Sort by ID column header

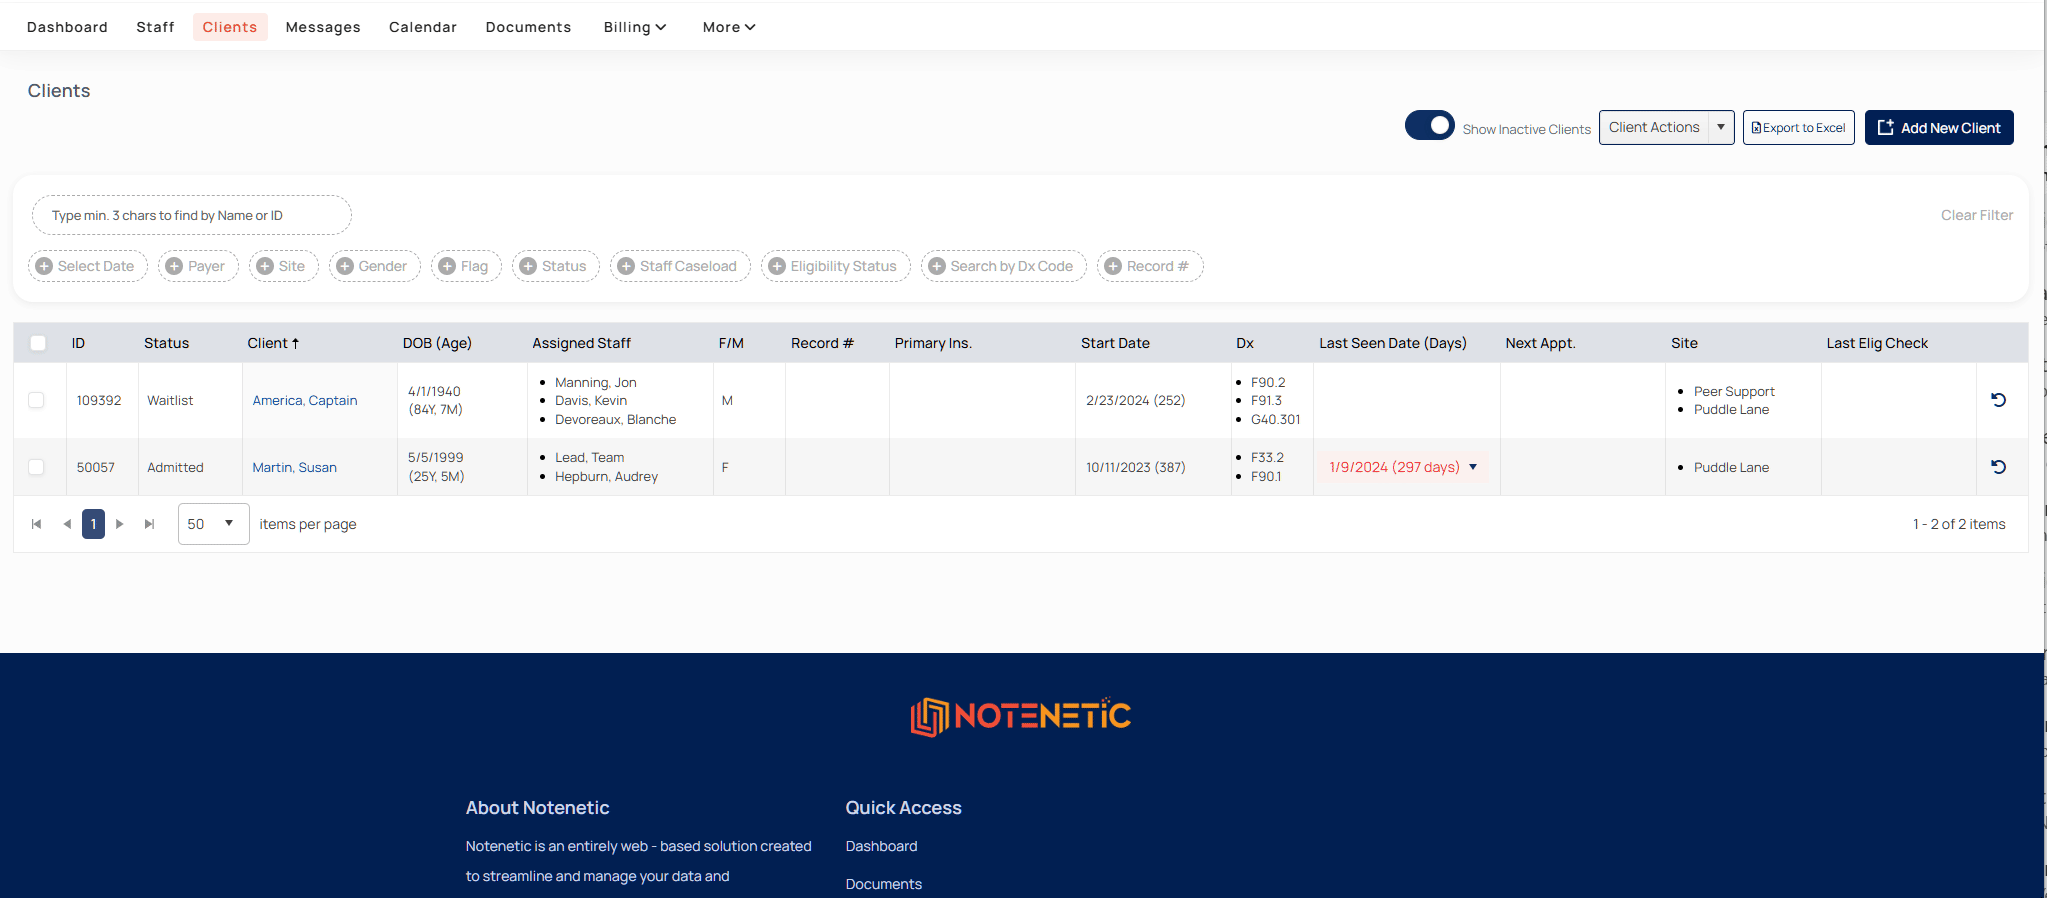(78, 343)
